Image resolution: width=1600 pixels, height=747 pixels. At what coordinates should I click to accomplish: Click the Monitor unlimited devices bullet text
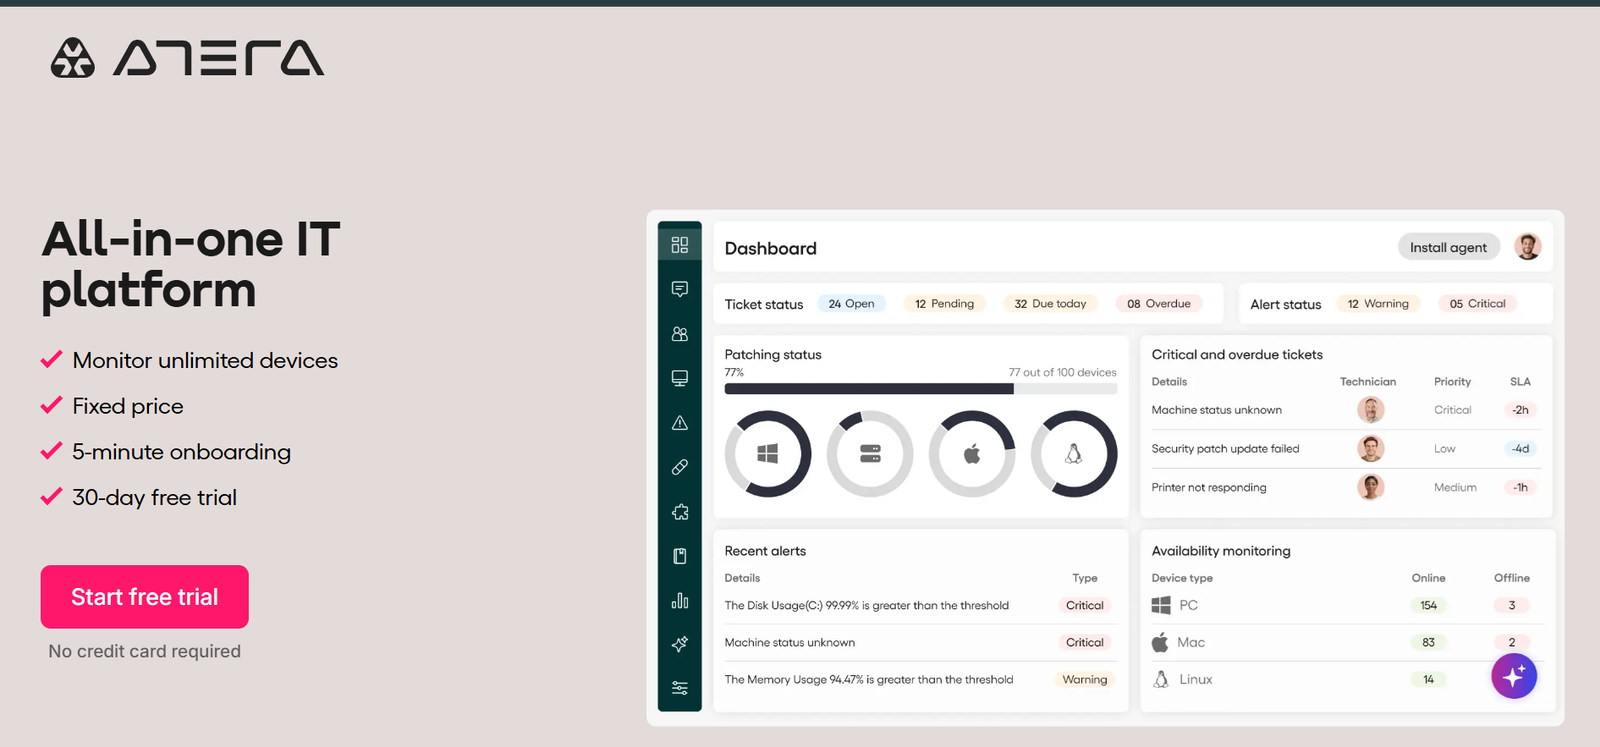pyautogui.click(x=205, y=360)
